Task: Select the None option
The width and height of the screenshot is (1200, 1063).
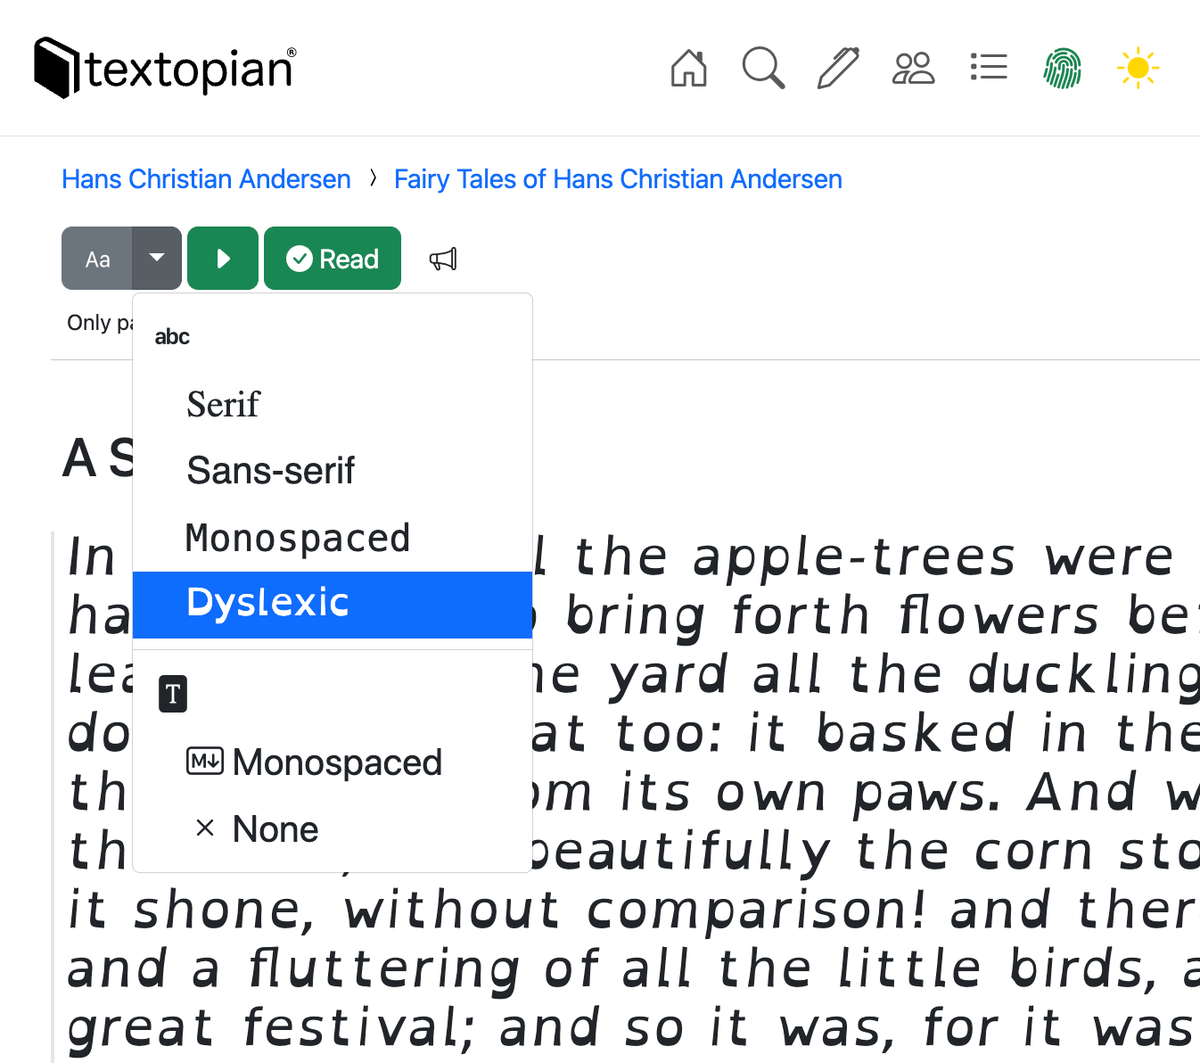Action: coord(332,829)
